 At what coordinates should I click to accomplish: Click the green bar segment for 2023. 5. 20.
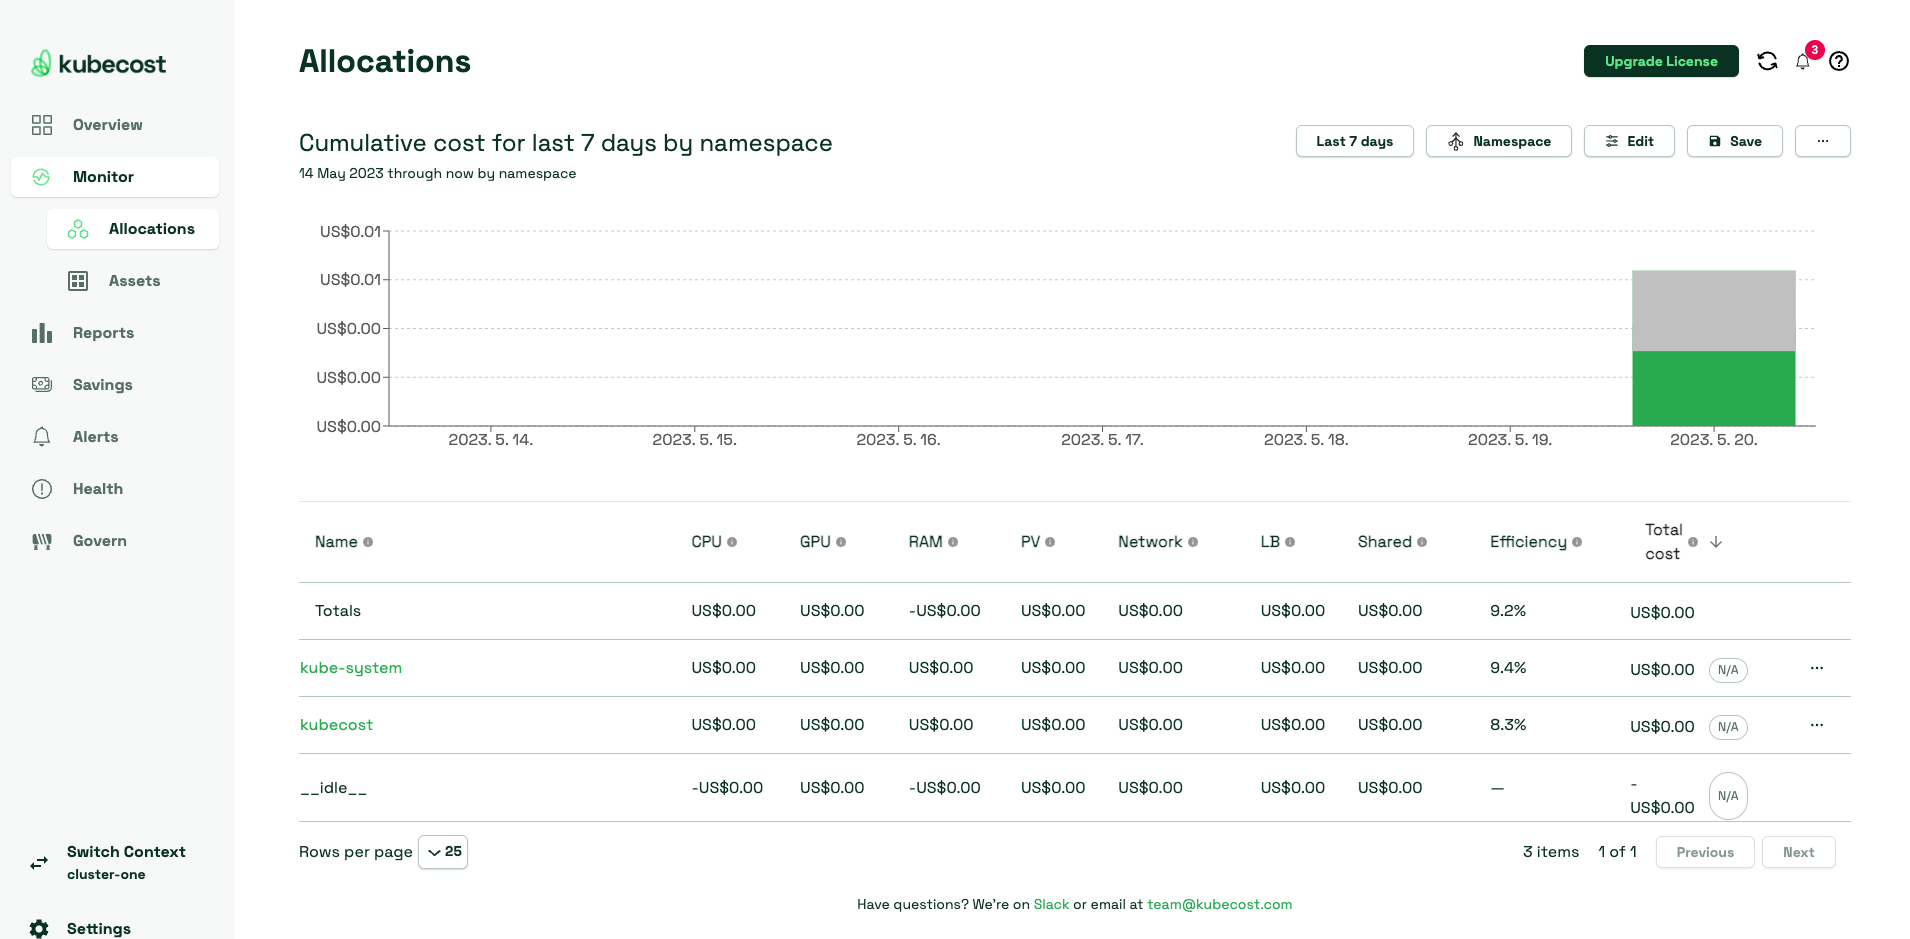pyautogui.click(x=1713, y=388)
